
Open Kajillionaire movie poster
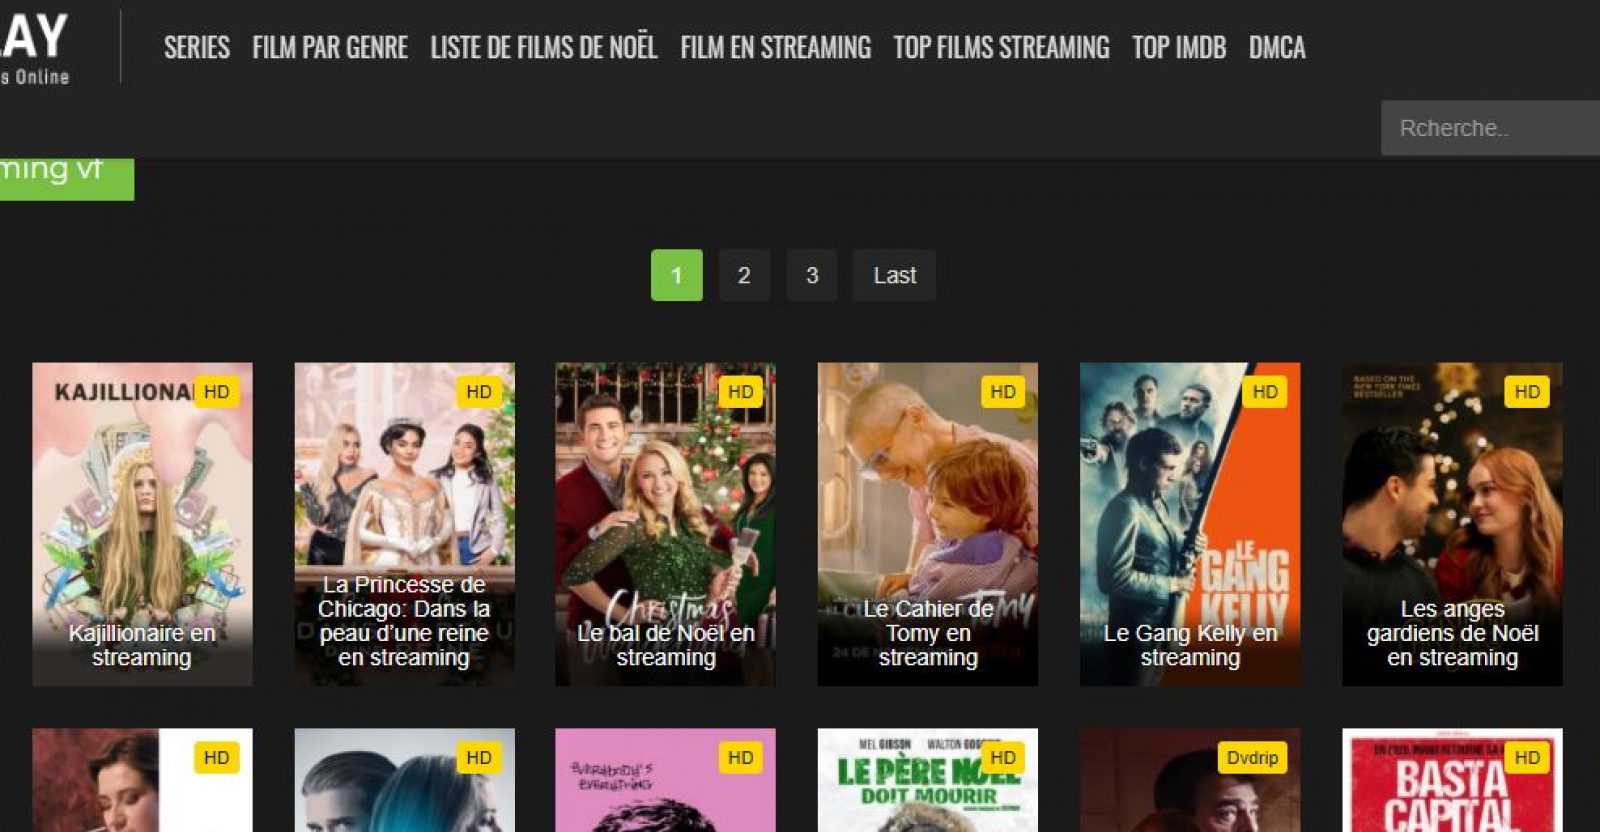click(142, 523)
